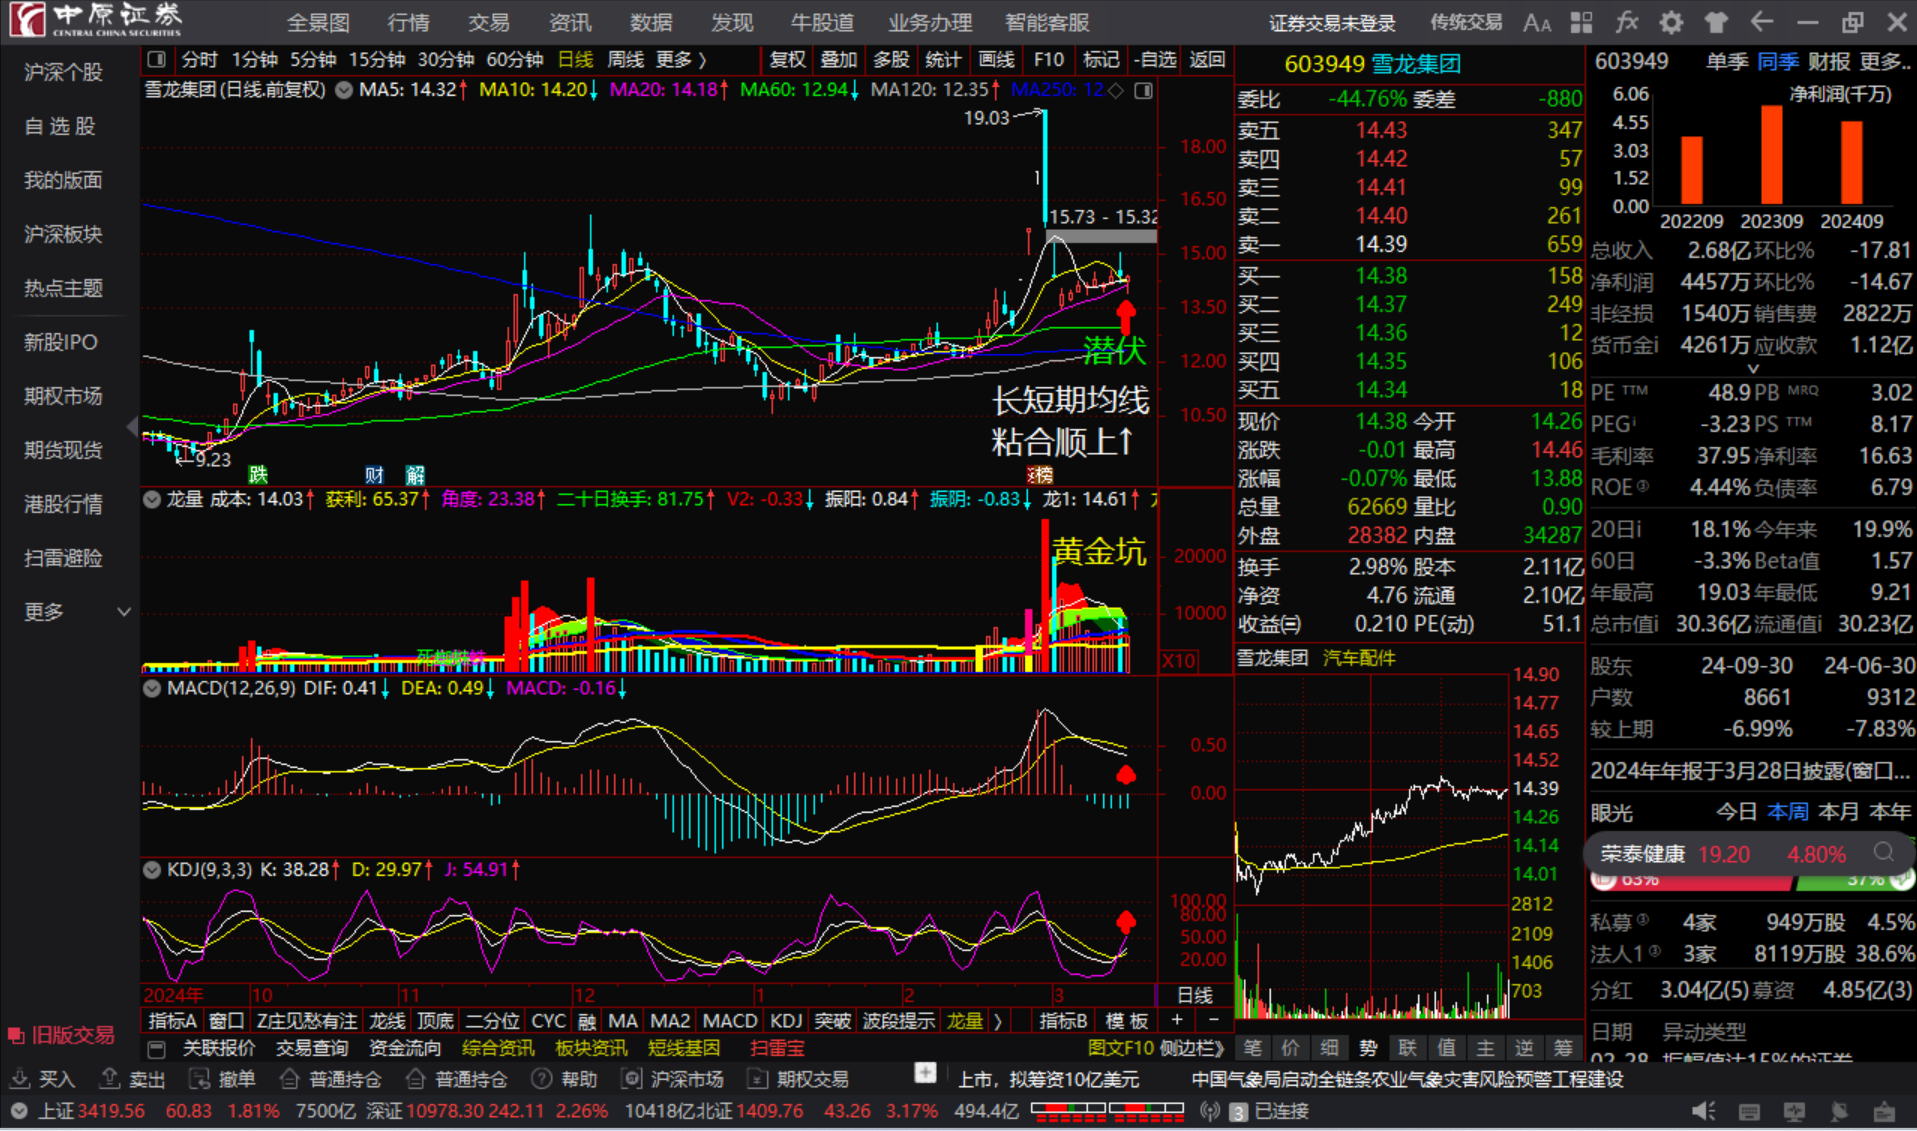
Task: Click the back arrow icon in title bar
Action: click(1761, 22)
